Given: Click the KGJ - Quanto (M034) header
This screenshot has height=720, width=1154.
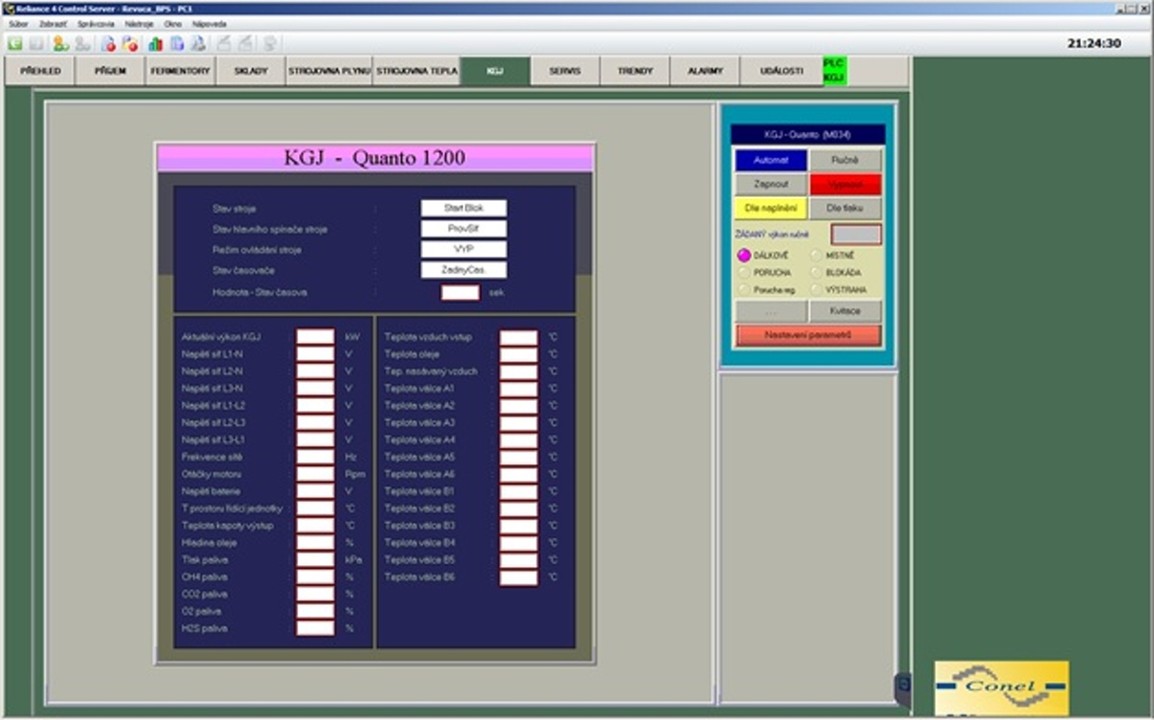Looking at the screenshot, I should pos(807,135).
